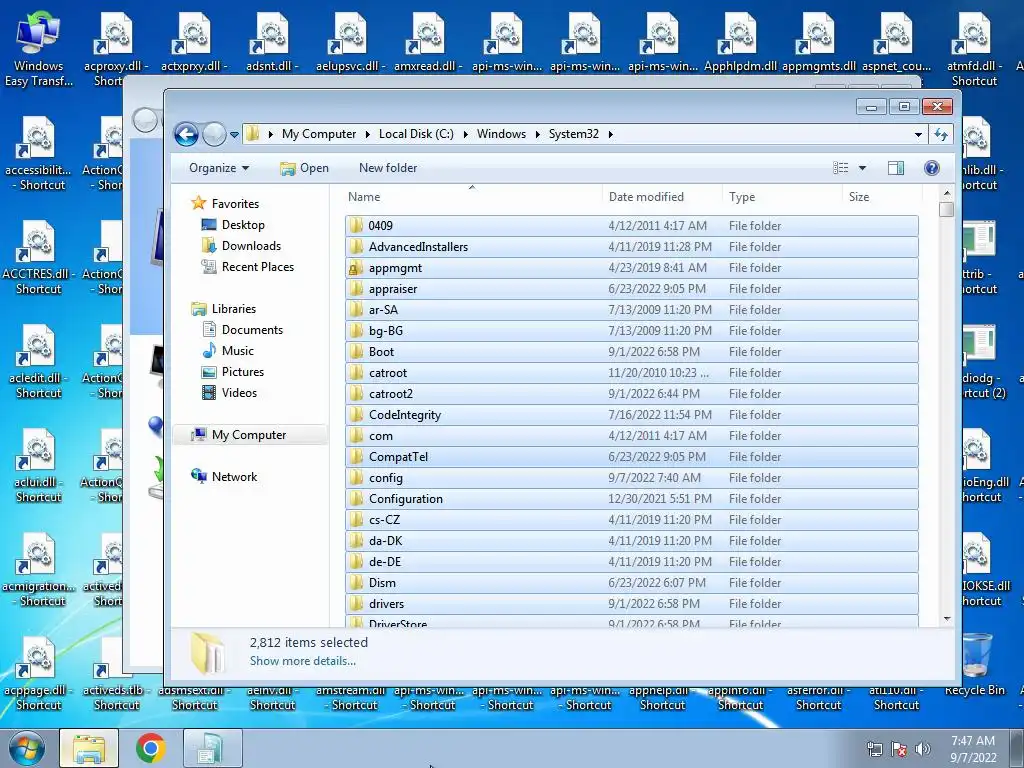The image size is (1024, 768).
Task: Create a New folder
Action: tap(388, 168)
